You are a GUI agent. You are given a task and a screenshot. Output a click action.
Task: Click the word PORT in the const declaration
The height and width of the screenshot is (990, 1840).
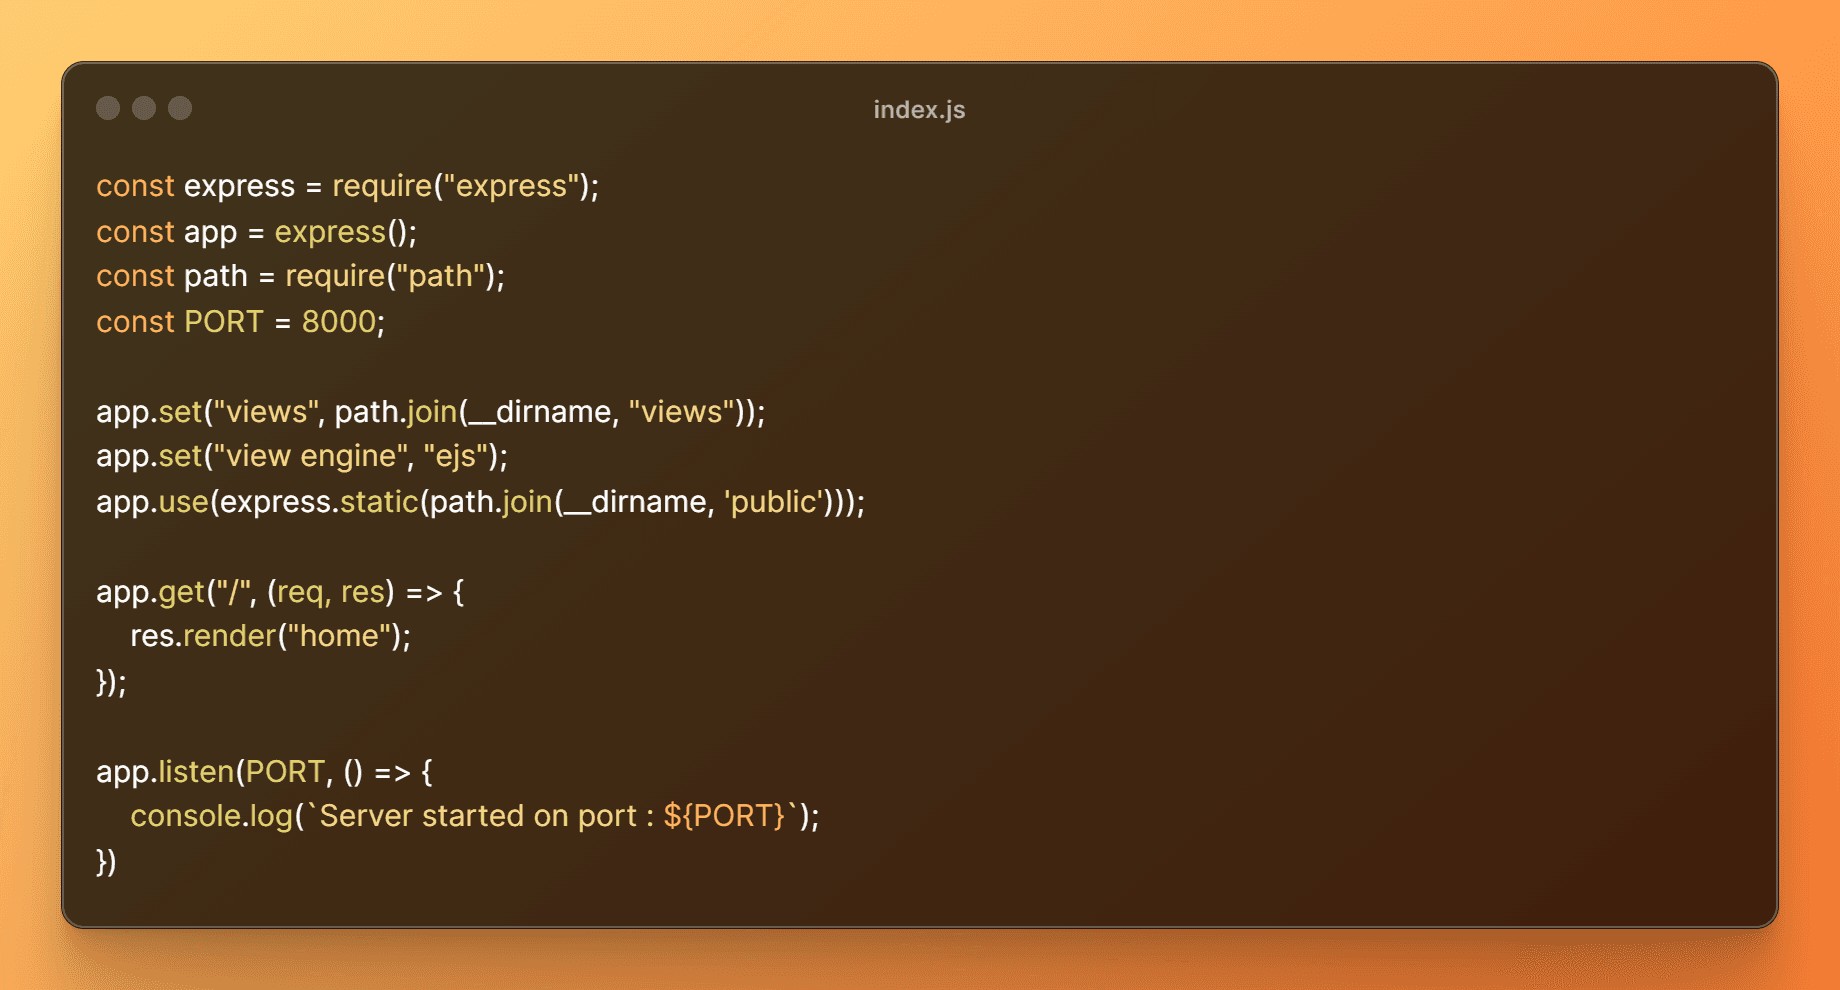224,321
